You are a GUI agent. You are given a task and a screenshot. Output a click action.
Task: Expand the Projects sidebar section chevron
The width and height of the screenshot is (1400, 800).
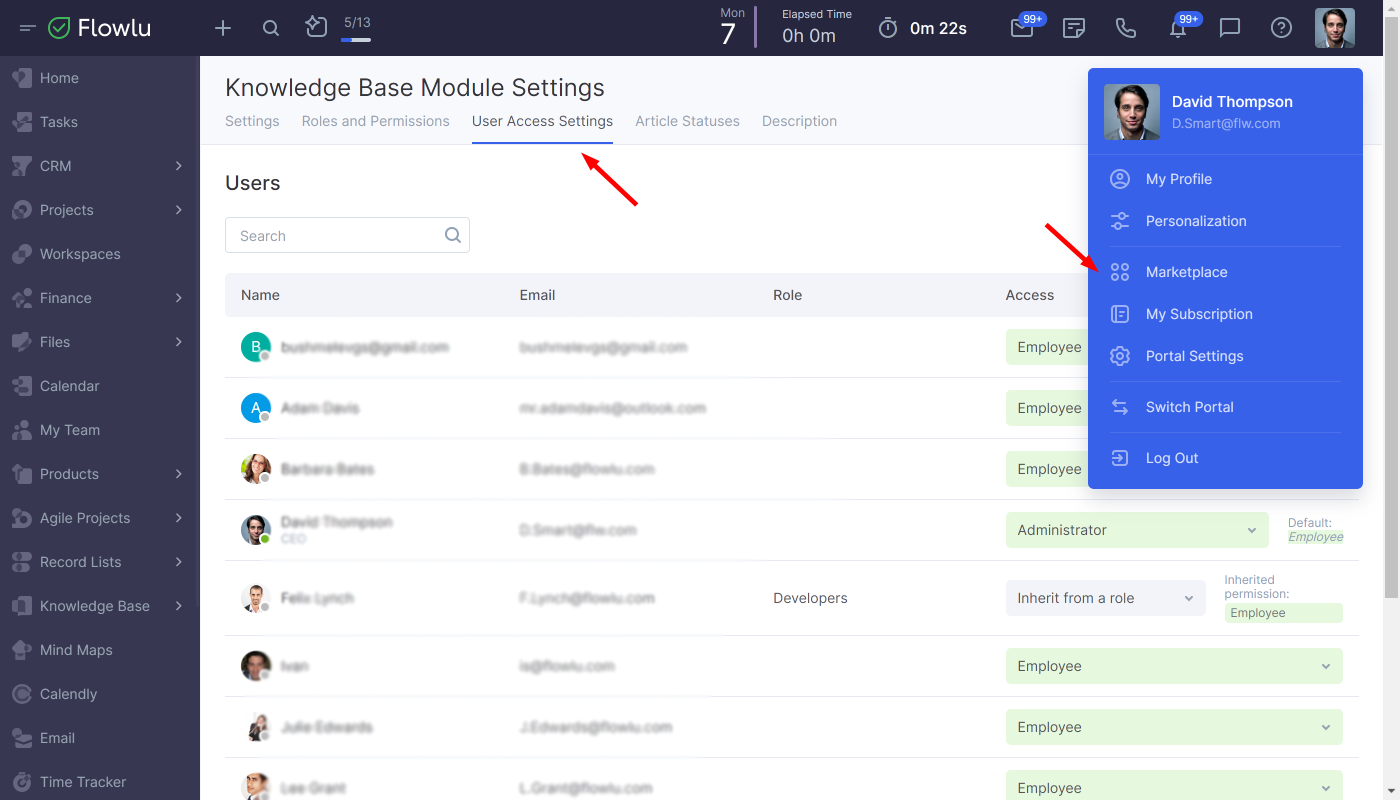179,210
